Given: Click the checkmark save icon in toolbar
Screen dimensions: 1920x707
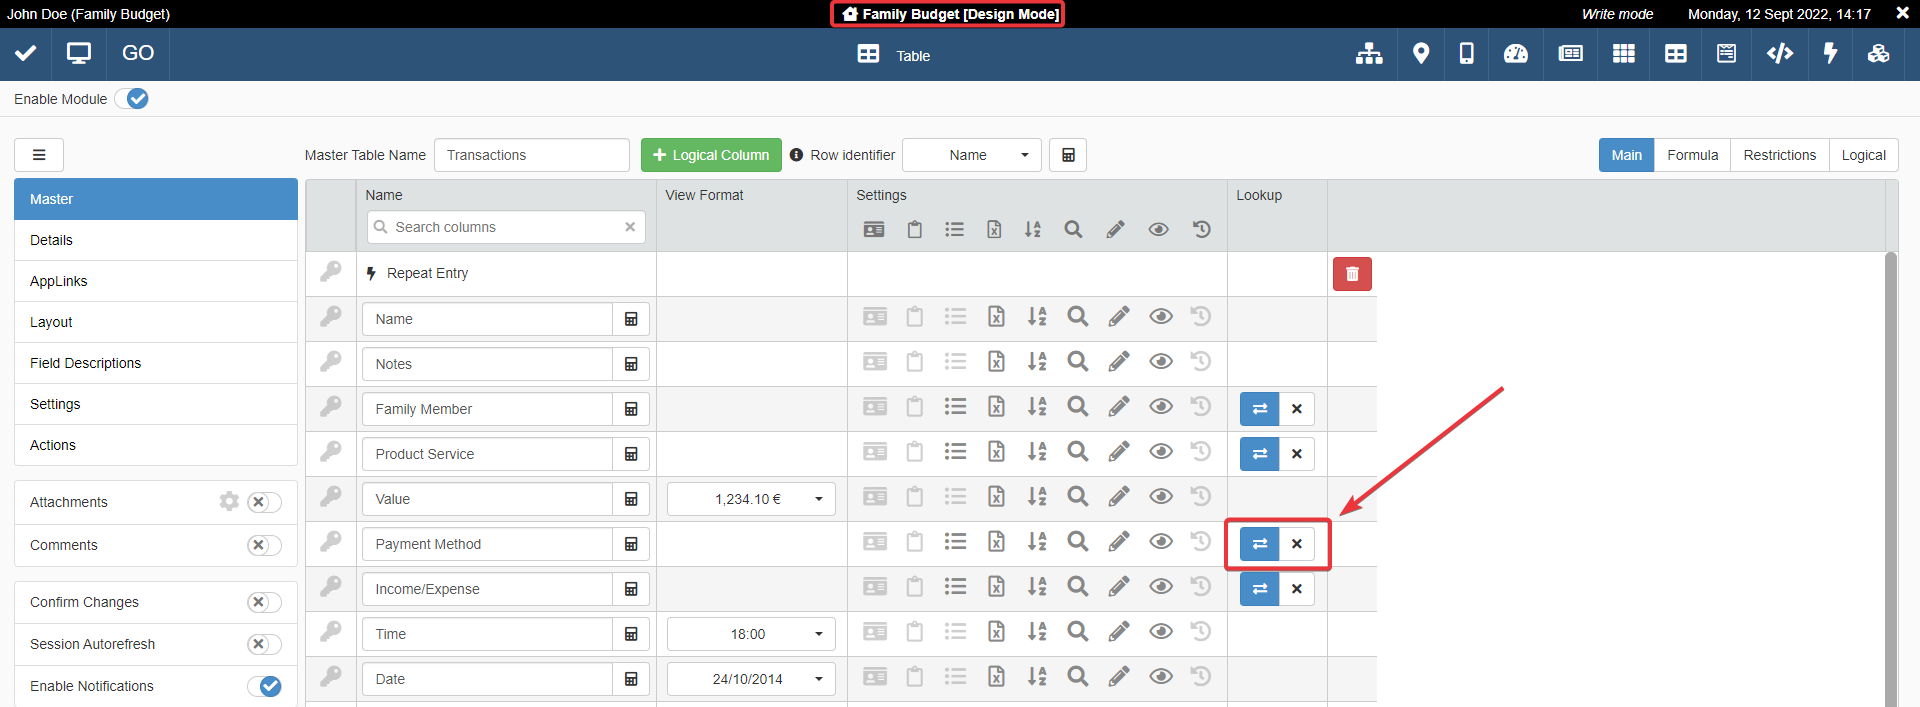Looking at the screenshot, I should (x=26, y=54).
